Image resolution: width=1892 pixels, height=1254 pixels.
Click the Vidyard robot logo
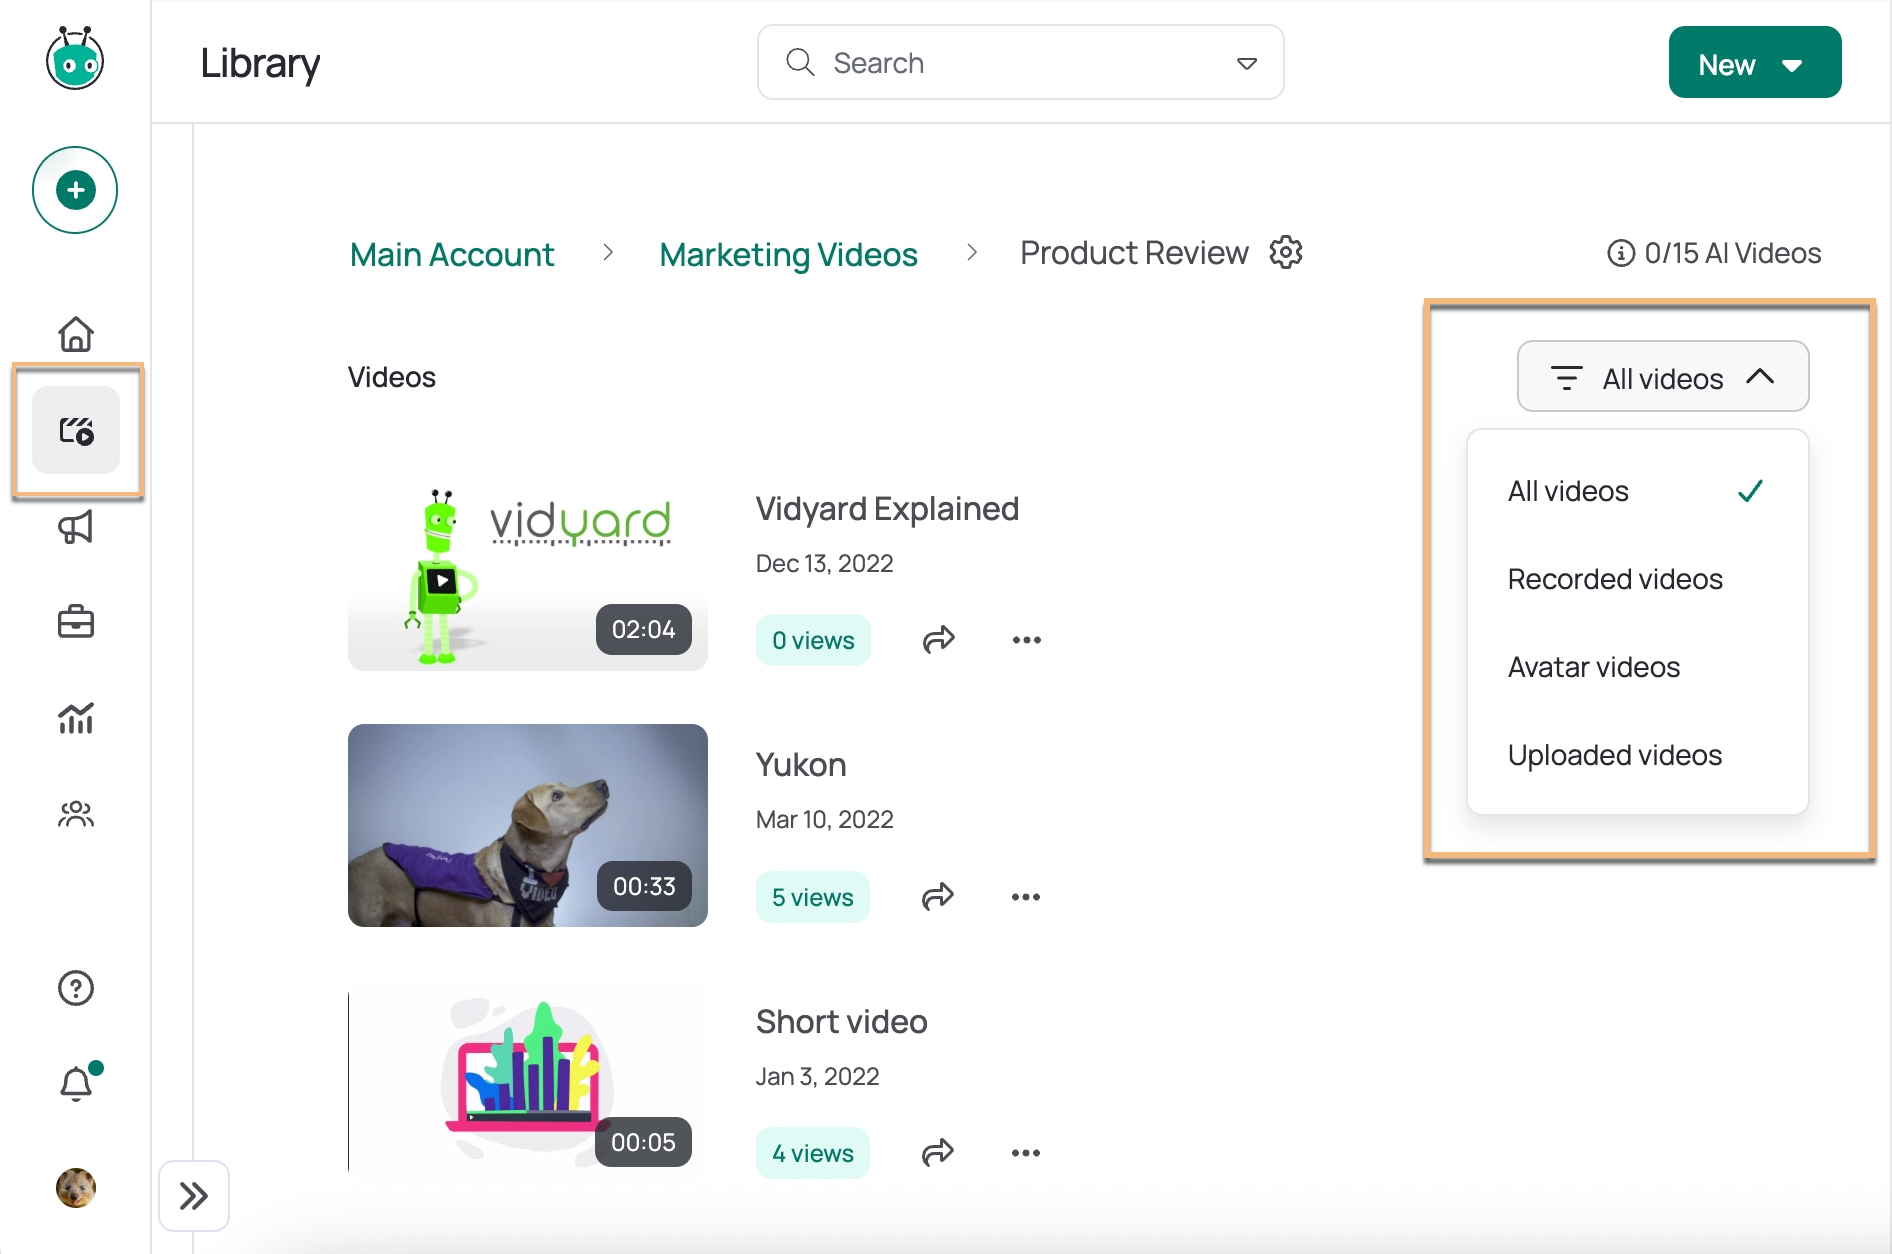point(75,59)
